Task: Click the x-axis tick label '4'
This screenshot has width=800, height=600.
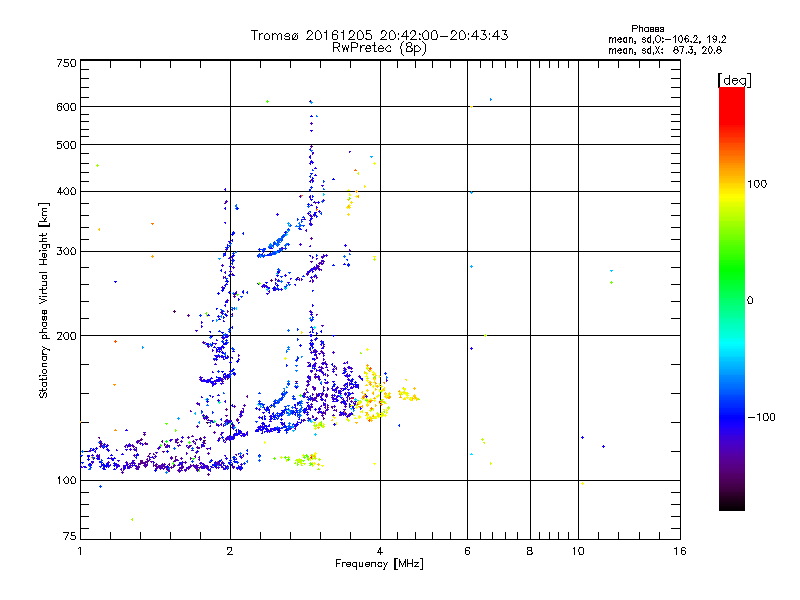Action: (x=380, y=551)
